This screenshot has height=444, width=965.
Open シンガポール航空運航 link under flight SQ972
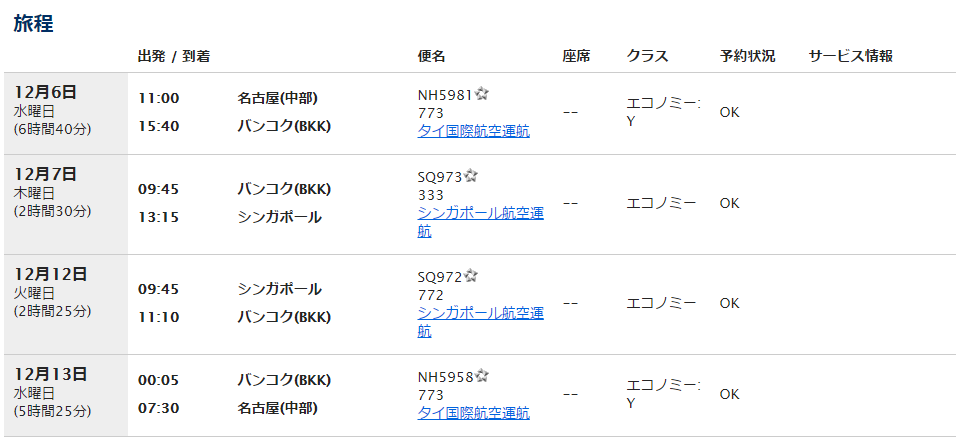tap(480, 313)
